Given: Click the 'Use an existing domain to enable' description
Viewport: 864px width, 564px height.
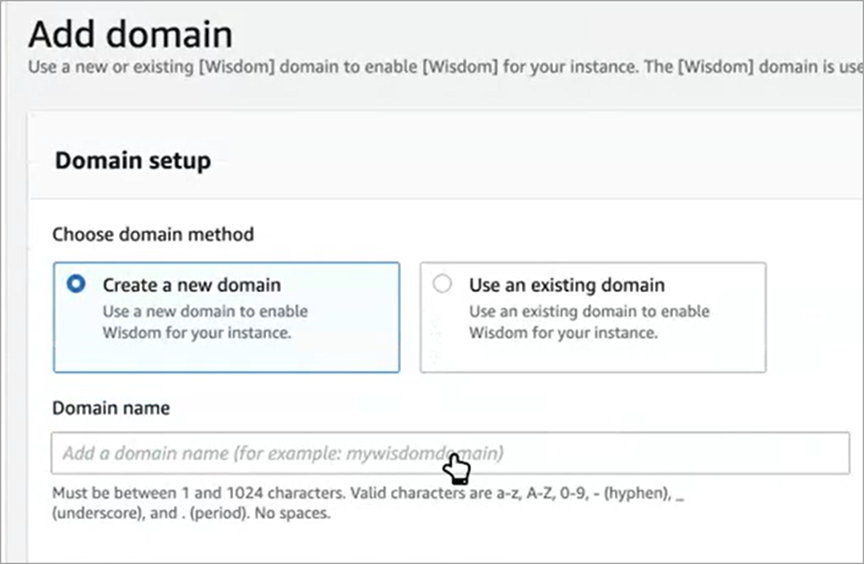Looking at the screenshot, I should click(589, 311).
